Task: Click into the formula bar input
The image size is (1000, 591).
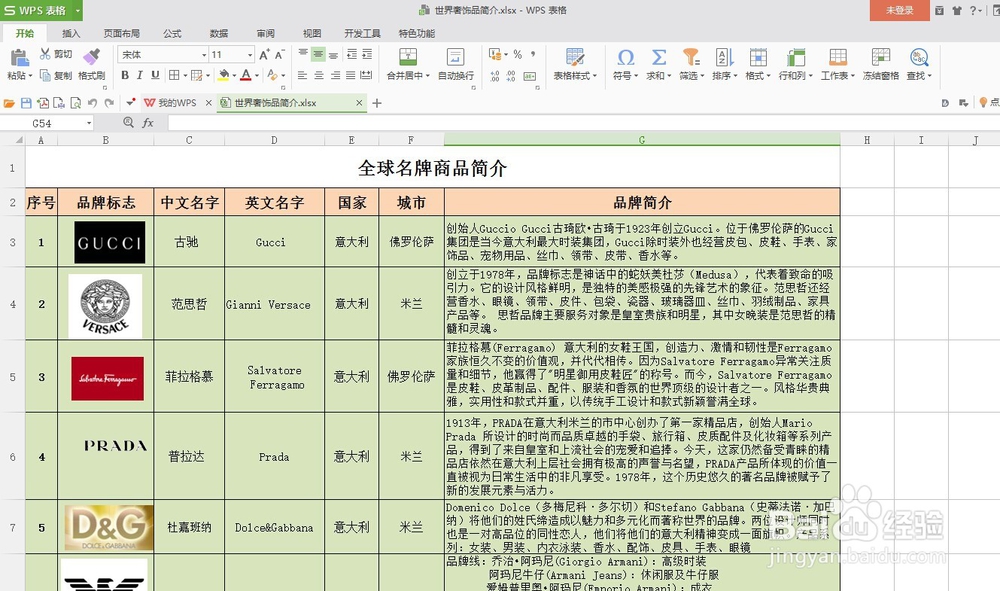Action: [x=583, y=122]
